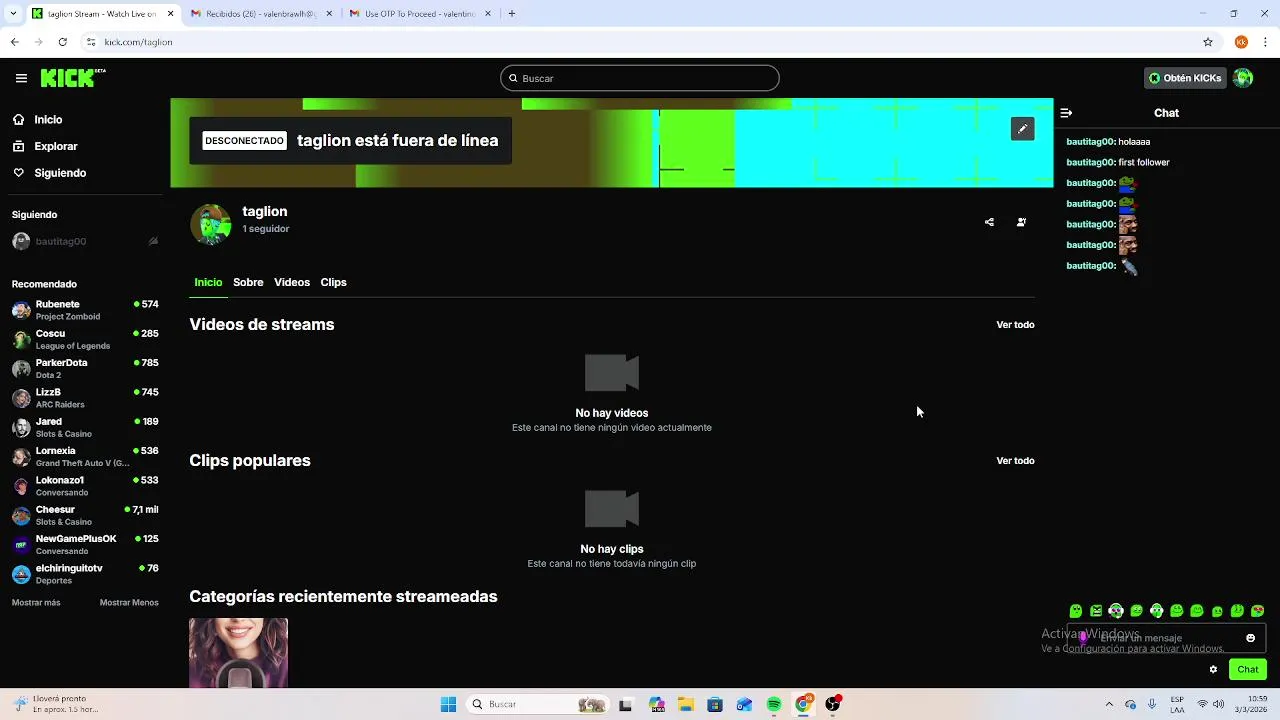The height and width of the screenshot is (720, 1280).
Task: Collapse recommended list with Mostrar Menos
Action: [x=129, y=603]
